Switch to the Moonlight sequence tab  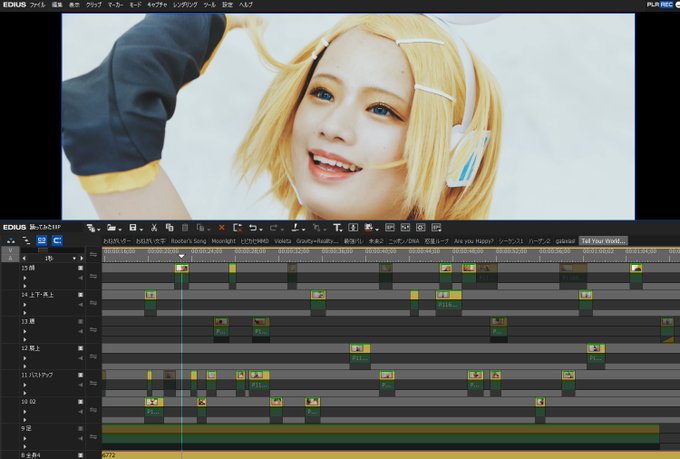click(223, 241)
